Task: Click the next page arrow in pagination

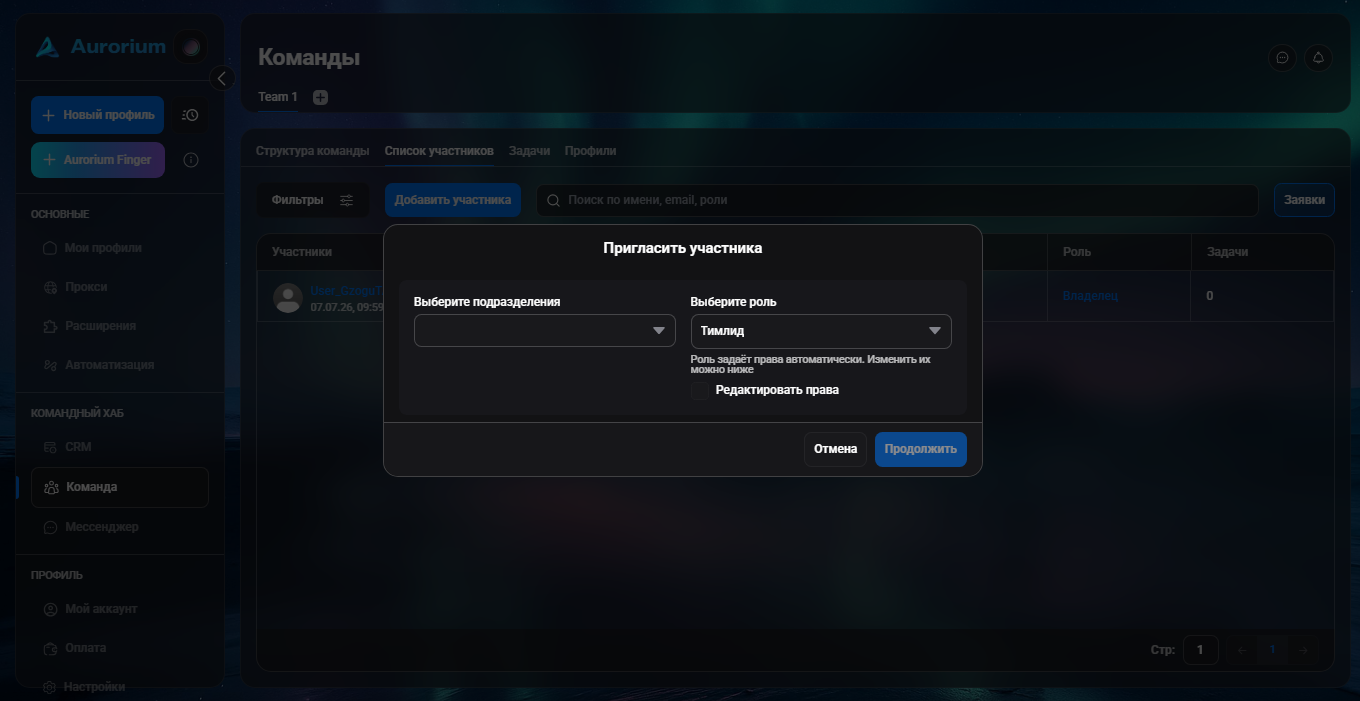Action: 1303,650
